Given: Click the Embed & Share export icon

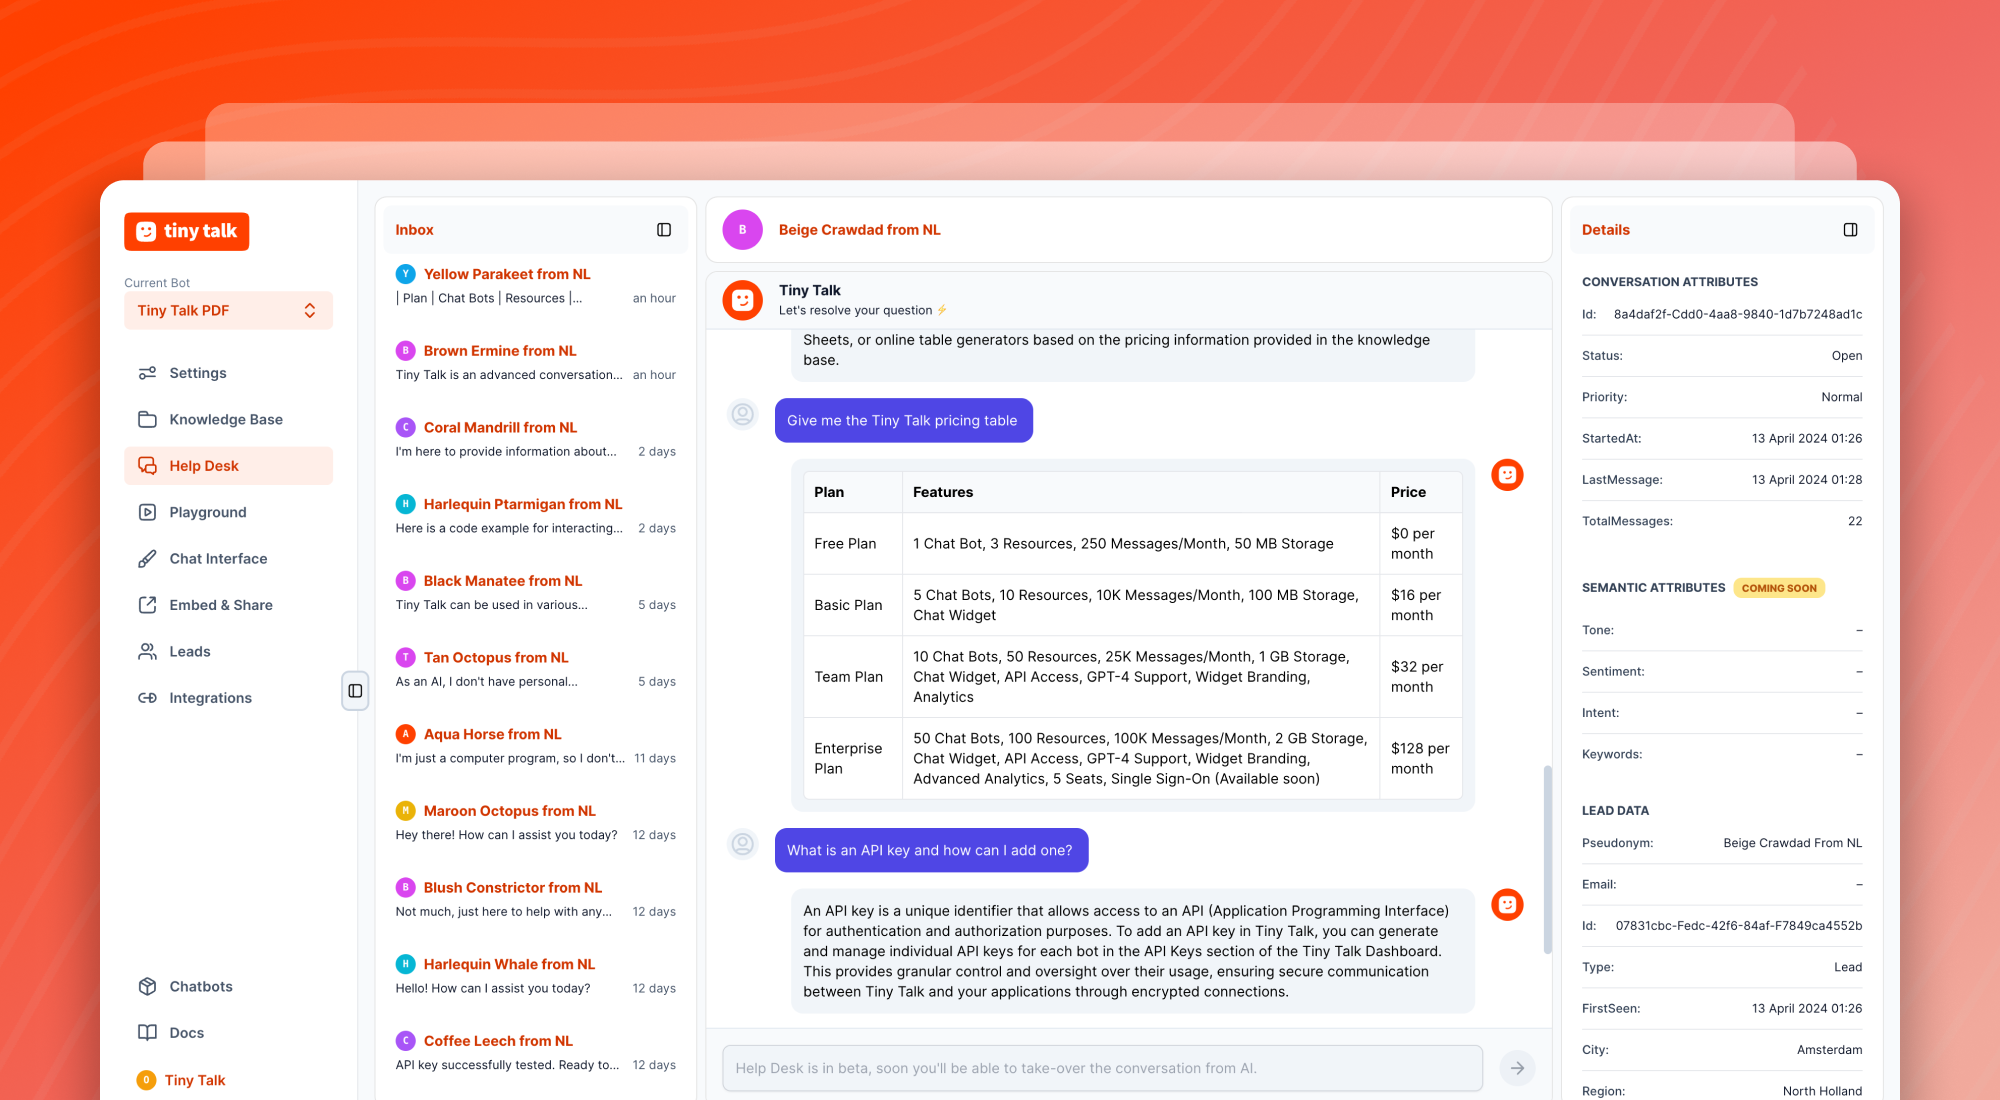Looking at the screenshot, I should pos(147,605).
